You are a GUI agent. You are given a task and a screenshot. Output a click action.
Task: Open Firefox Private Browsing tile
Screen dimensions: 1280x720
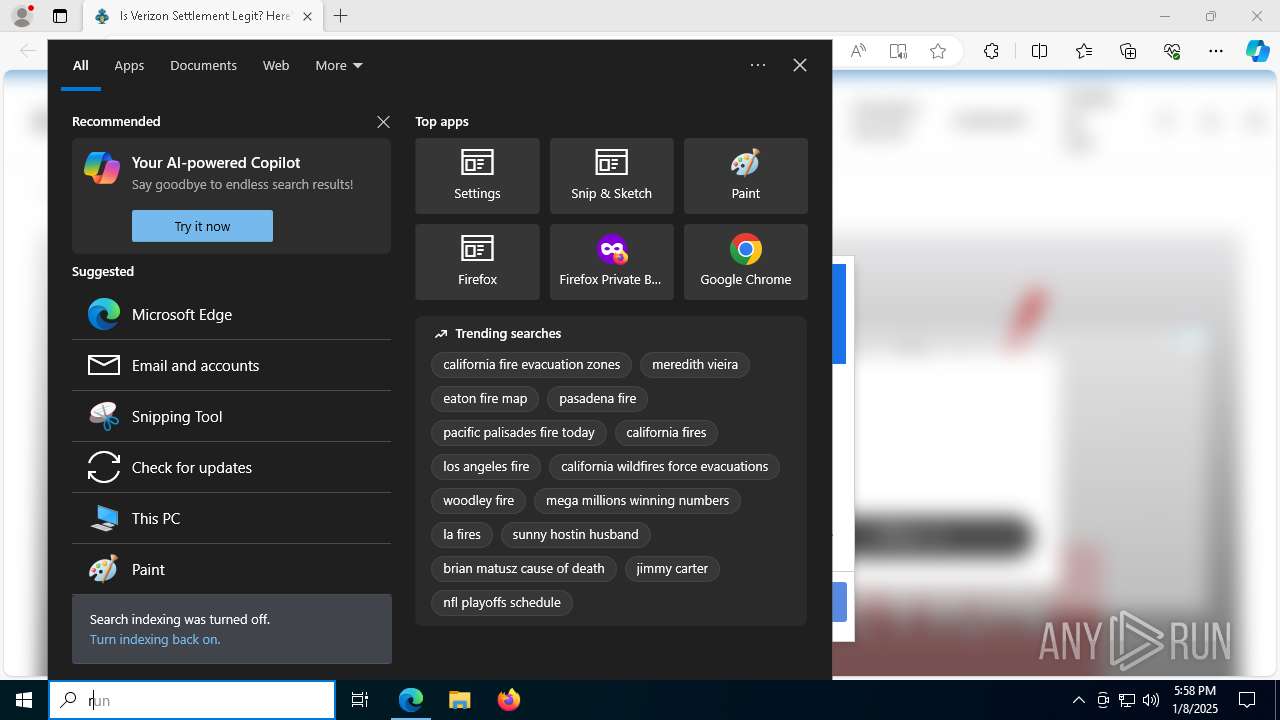611,262
